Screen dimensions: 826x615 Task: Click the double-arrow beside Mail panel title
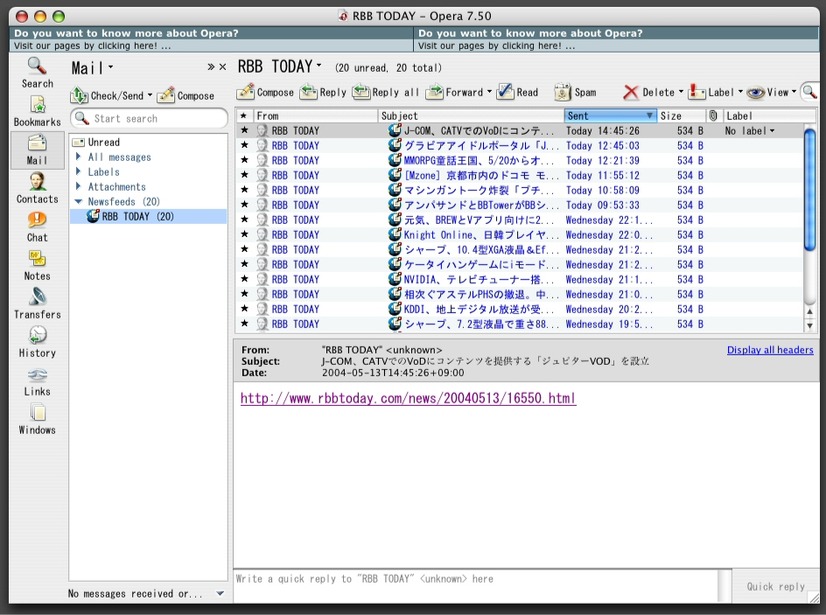point(211,67)
